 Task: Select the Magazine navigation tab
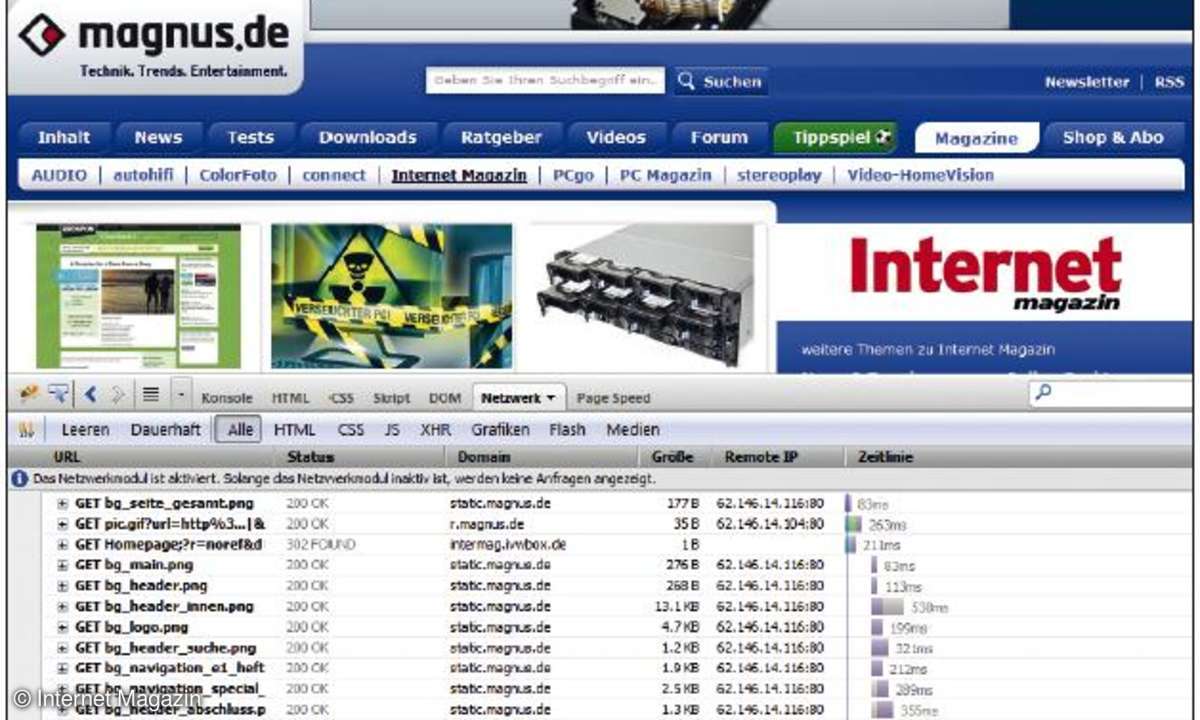[x=976, y=138]
